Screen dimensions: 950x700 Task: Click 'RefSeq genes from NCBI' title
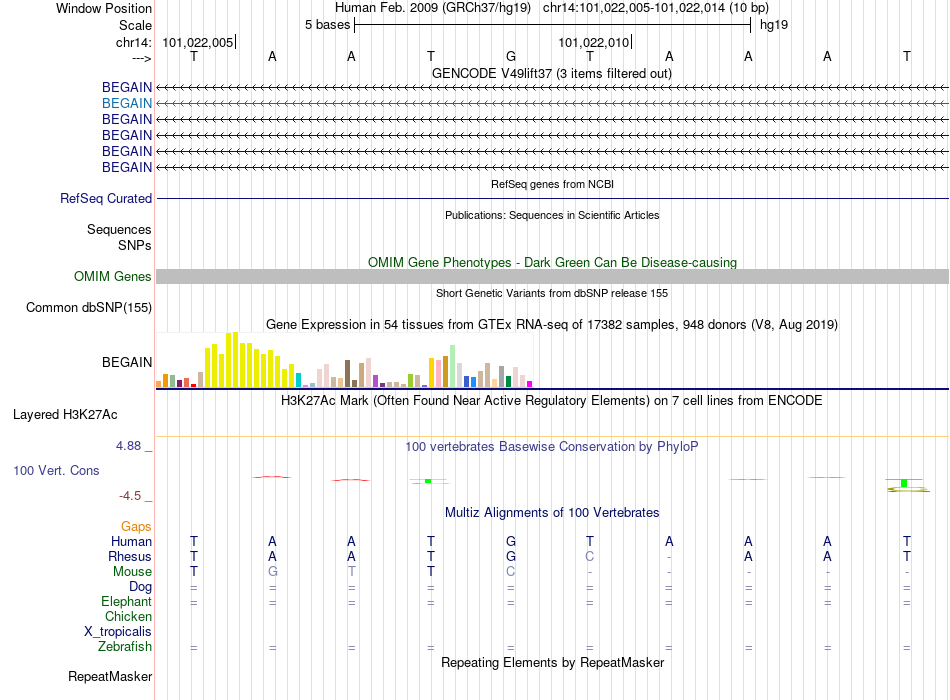552,184
